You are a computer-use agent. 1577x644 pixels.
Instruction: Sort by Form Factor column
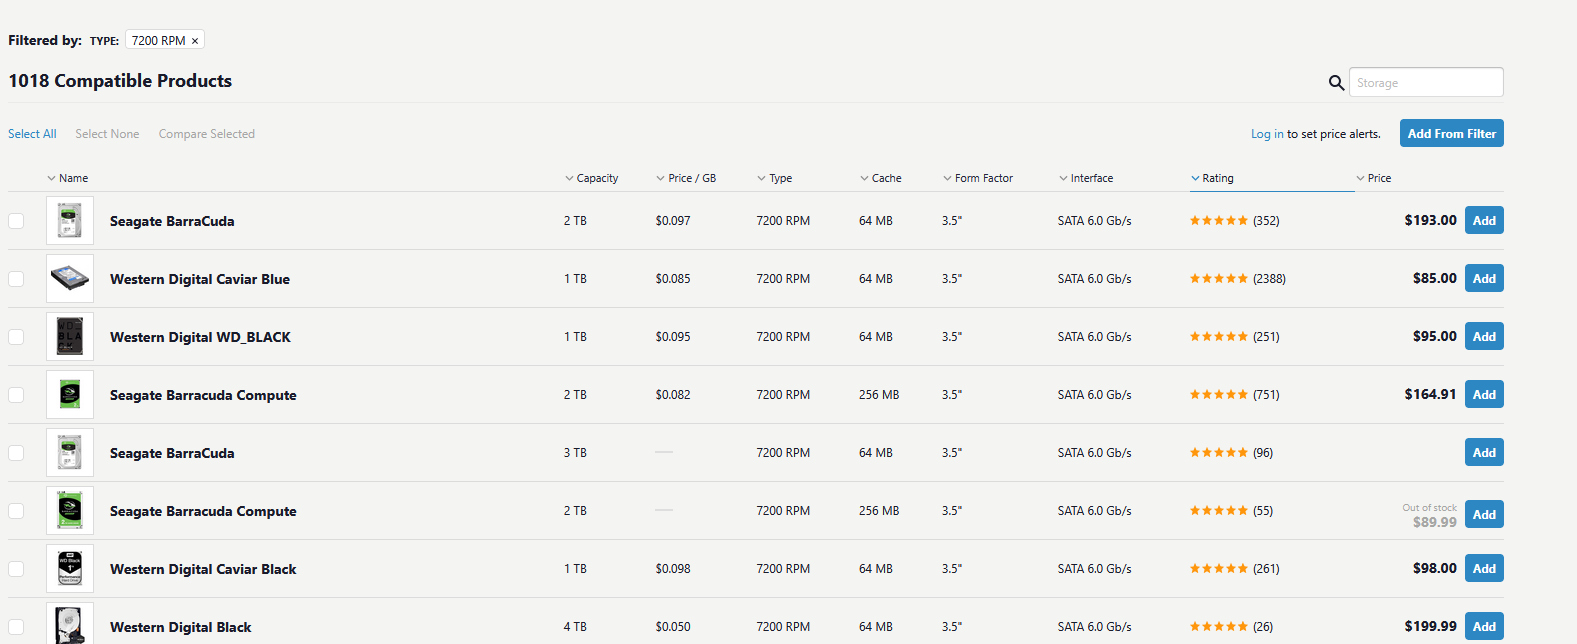[978, 178]
